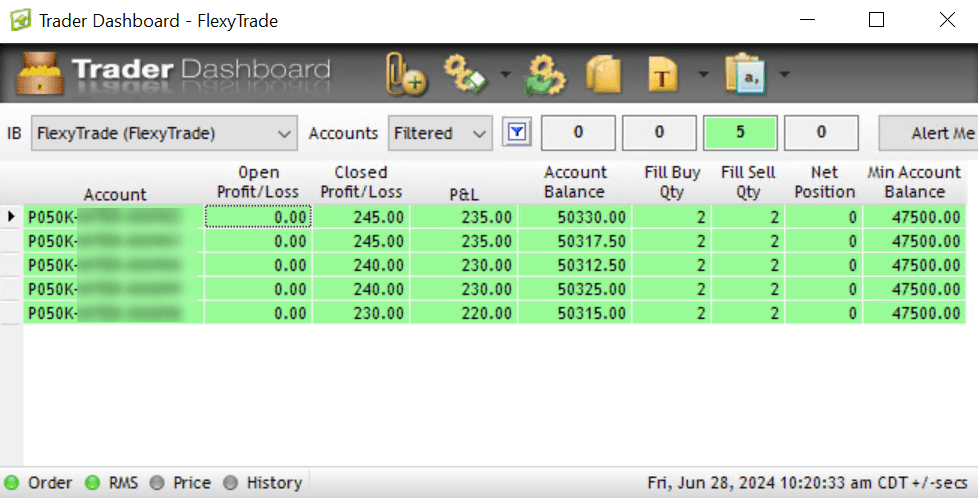Screen dimensions: 978x498
Task: Open dropdown arrow next to clipboard icon
Action: tap(785, 74)
